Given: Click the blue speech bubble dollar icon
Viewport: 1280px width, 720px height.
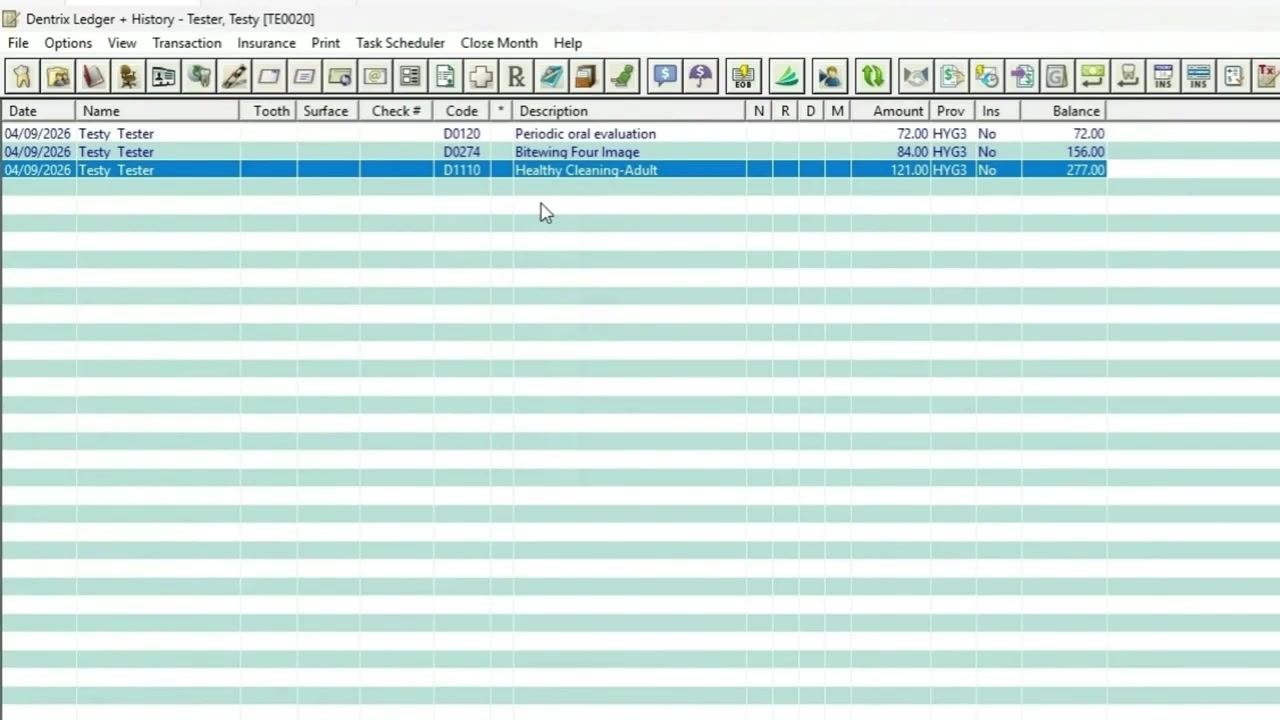Looking at the screenshot, I should click(665, 76).
